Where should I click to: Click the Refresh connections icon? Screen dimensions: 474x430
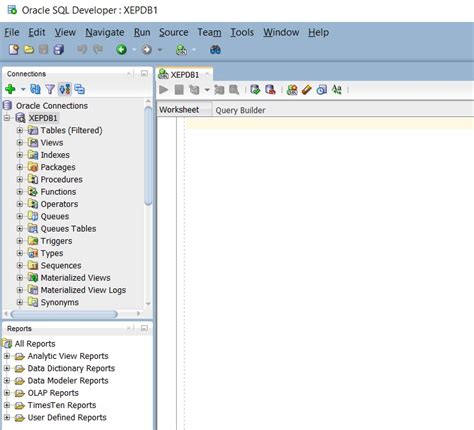coord(35,89)
